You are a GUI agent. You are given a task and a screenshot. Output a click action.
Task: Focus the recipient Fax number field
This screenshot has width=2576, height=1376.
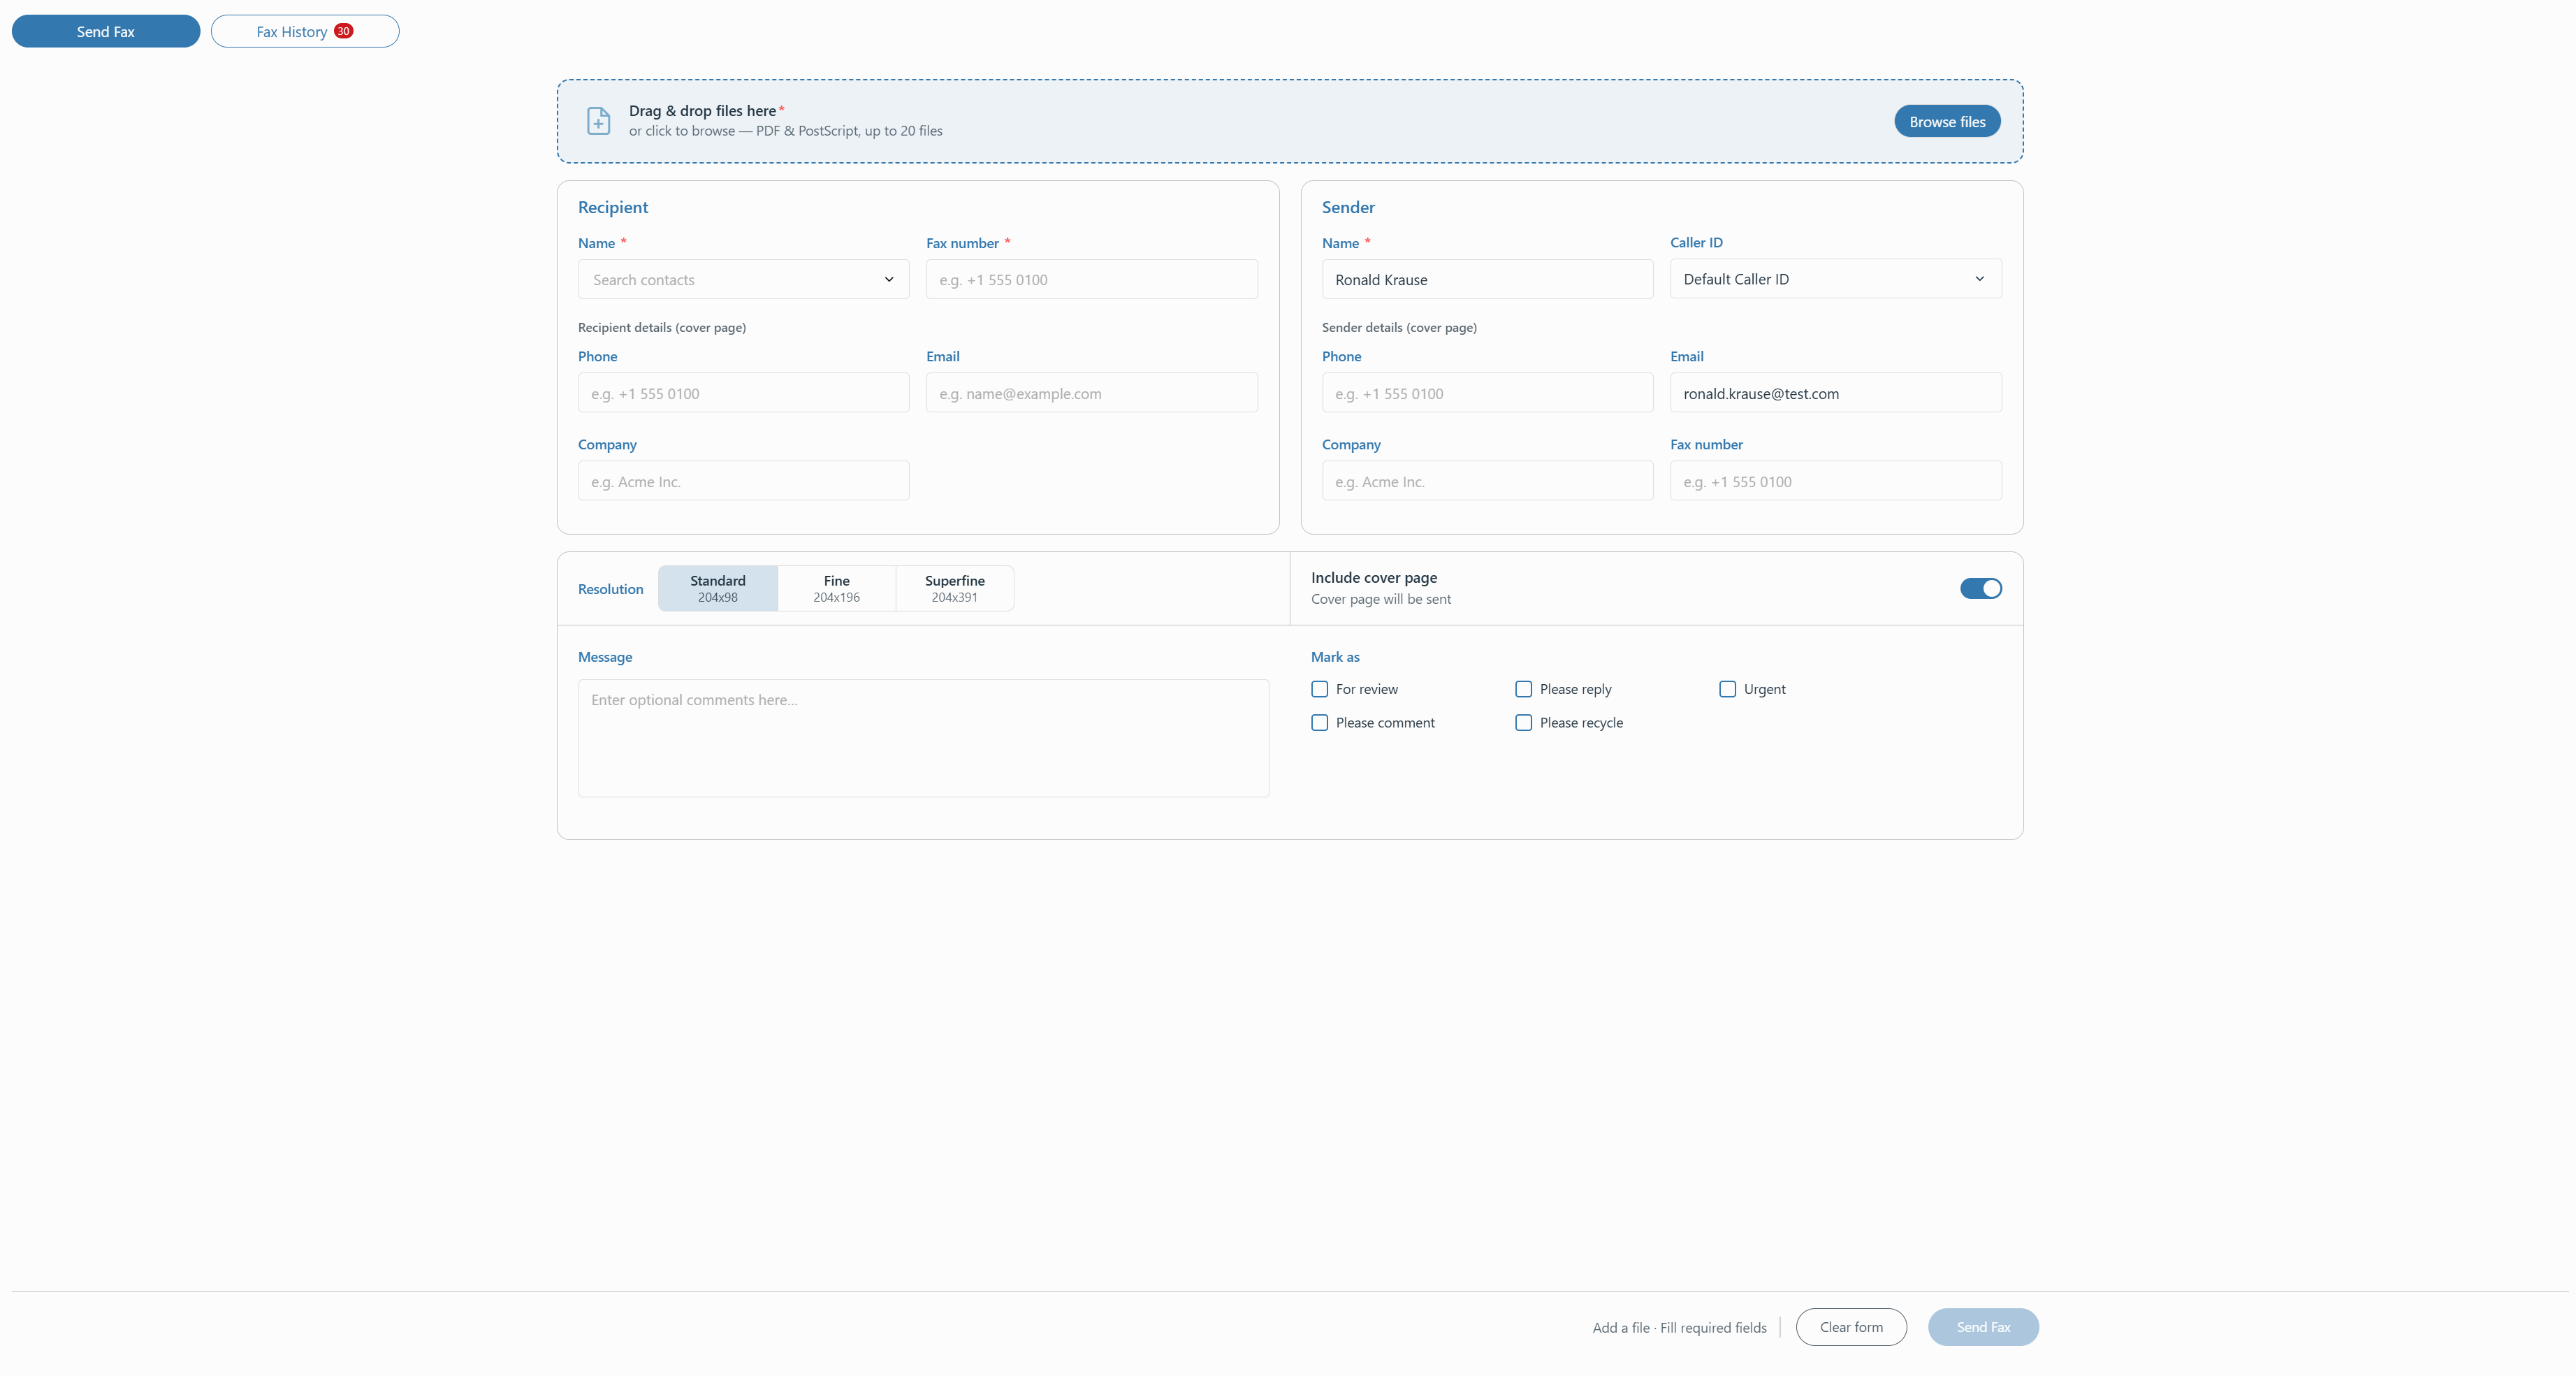point(1091,279)
